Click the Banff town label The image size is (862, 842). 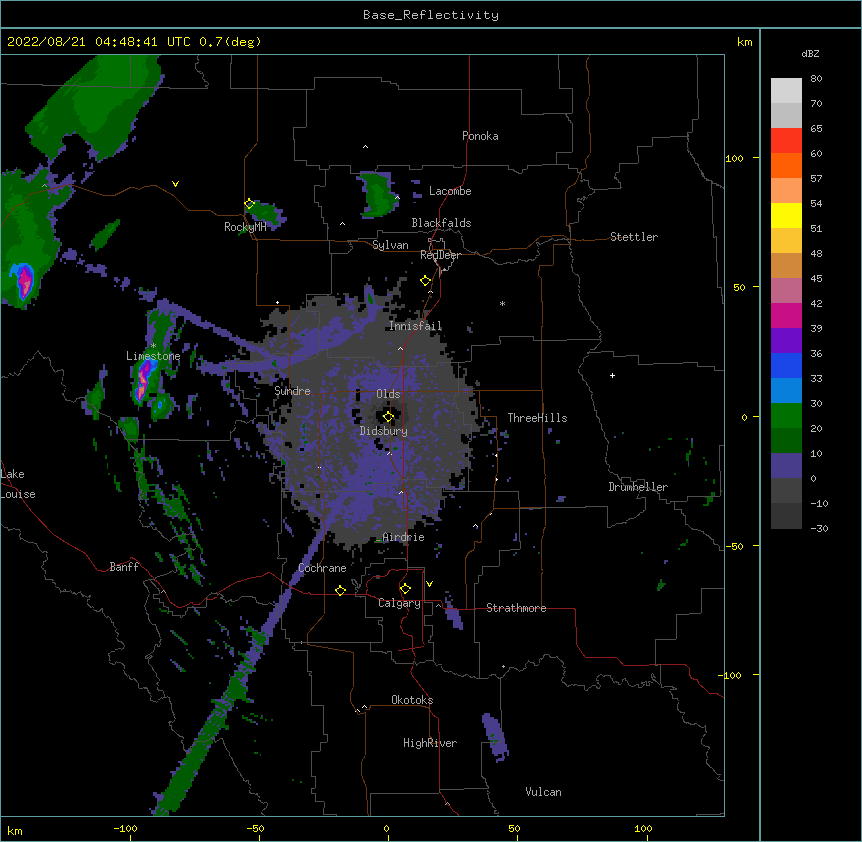point(124,567)
